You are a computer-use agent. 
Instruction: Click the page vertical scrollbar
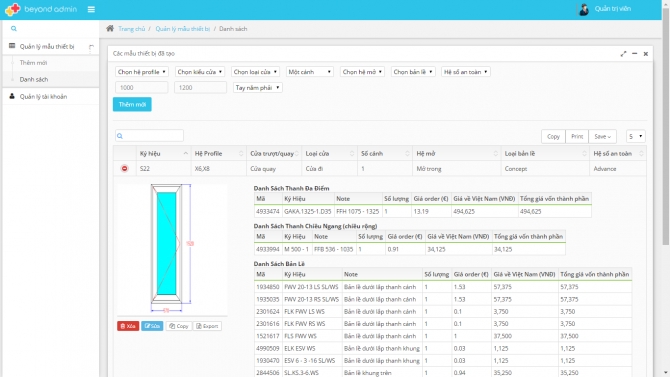pyautogui.click(x=666, y=128)
